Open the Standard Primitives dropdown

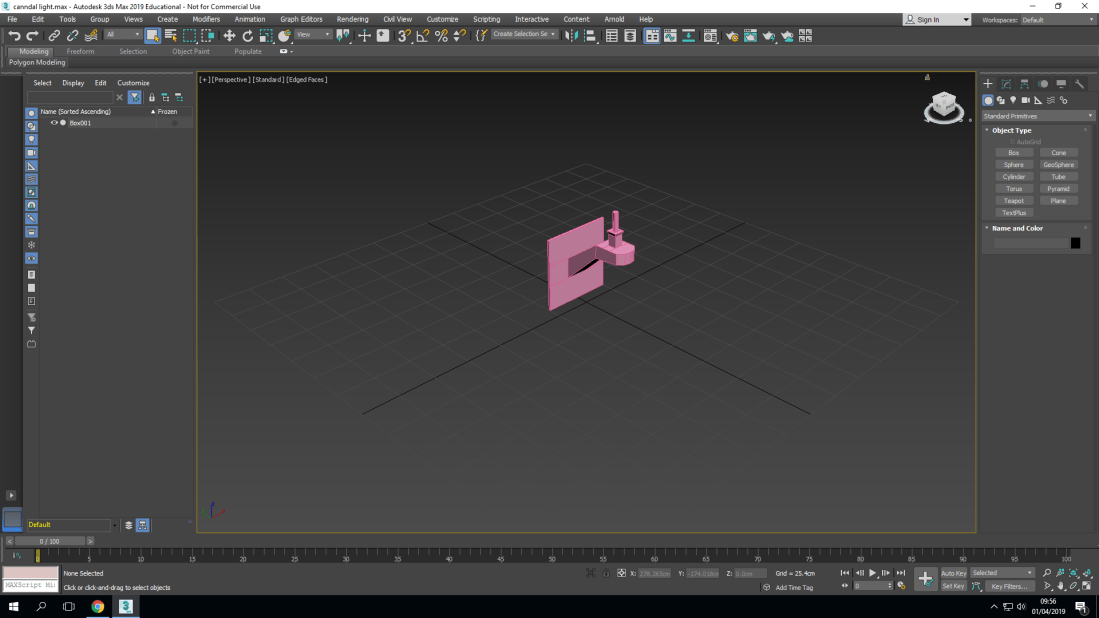[1037, 115]
